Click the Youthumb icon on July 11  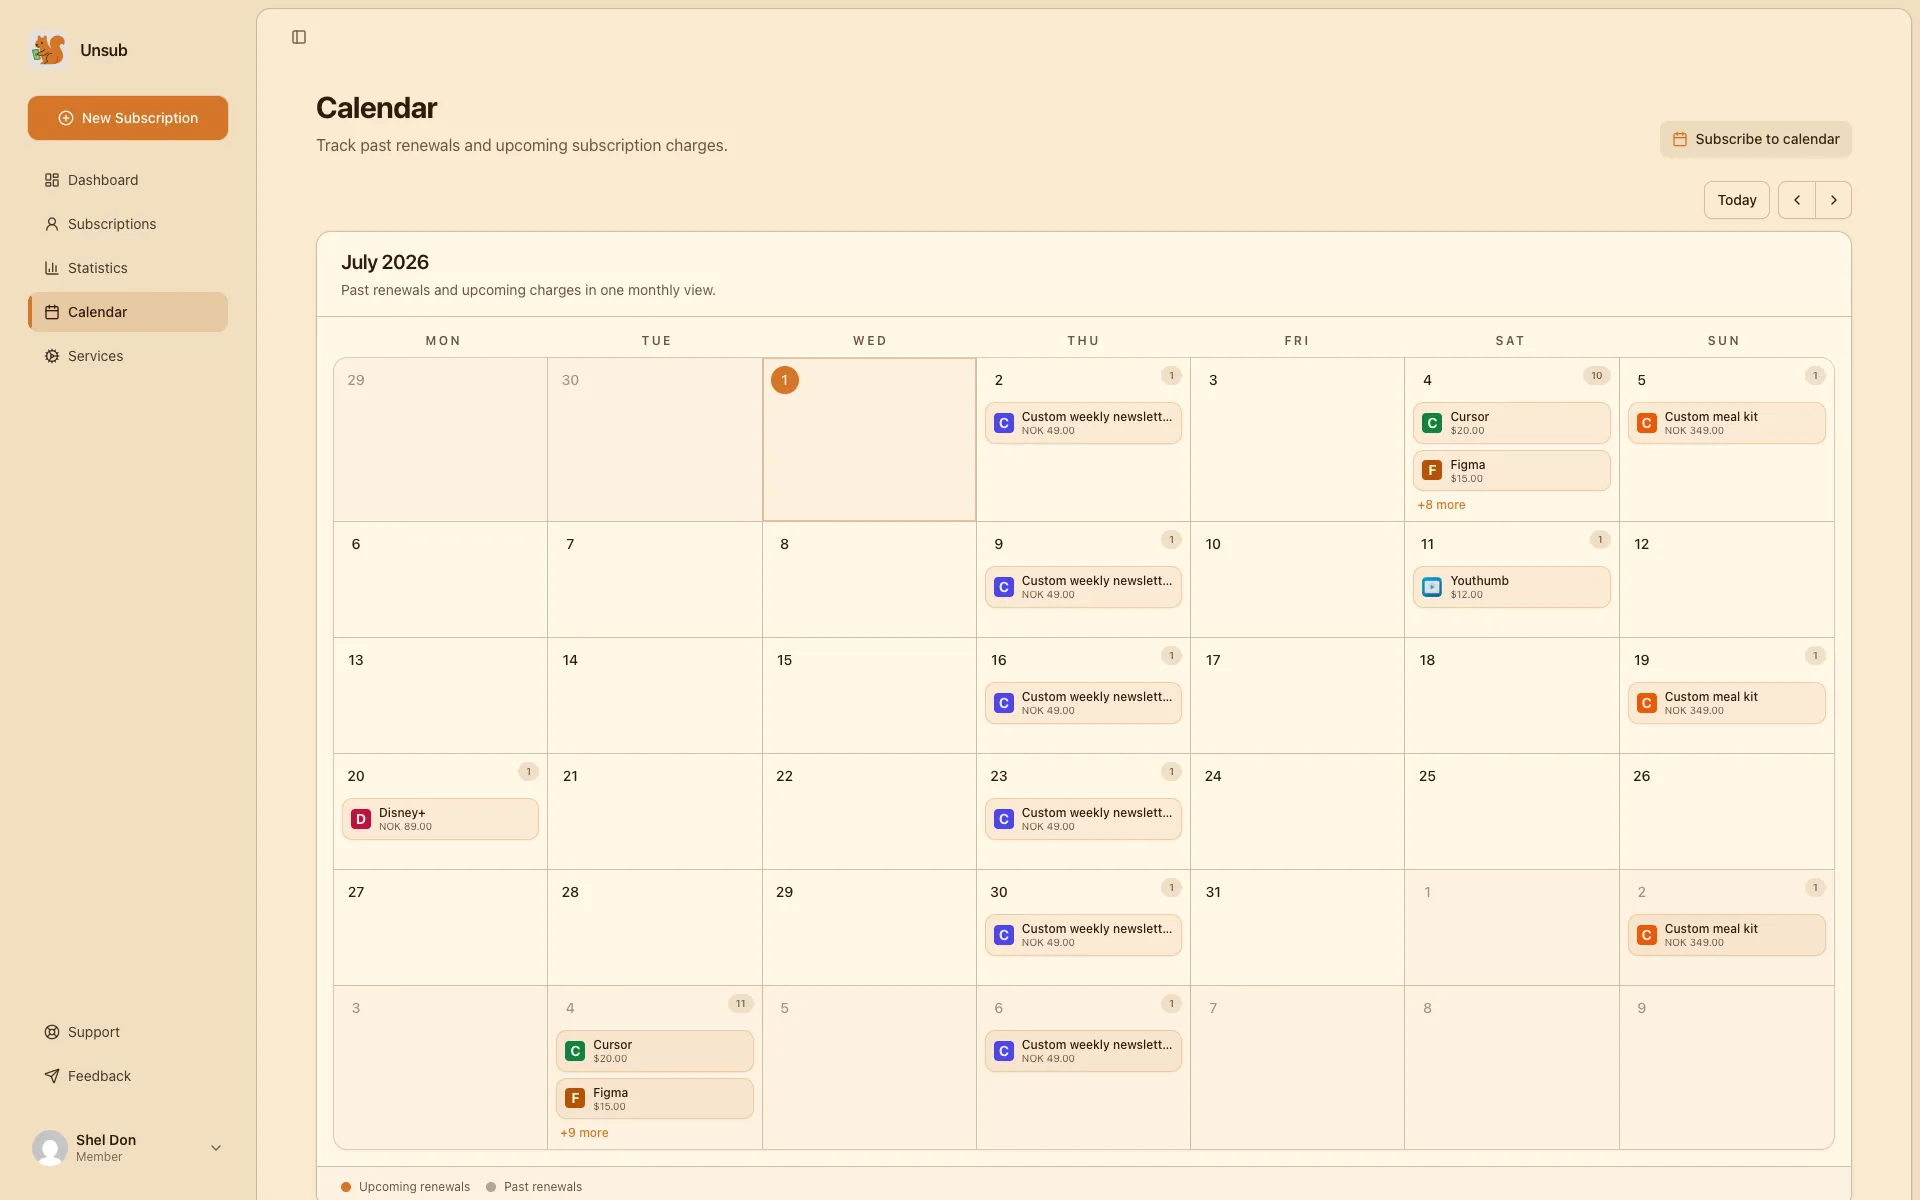tap(1432, 587)
